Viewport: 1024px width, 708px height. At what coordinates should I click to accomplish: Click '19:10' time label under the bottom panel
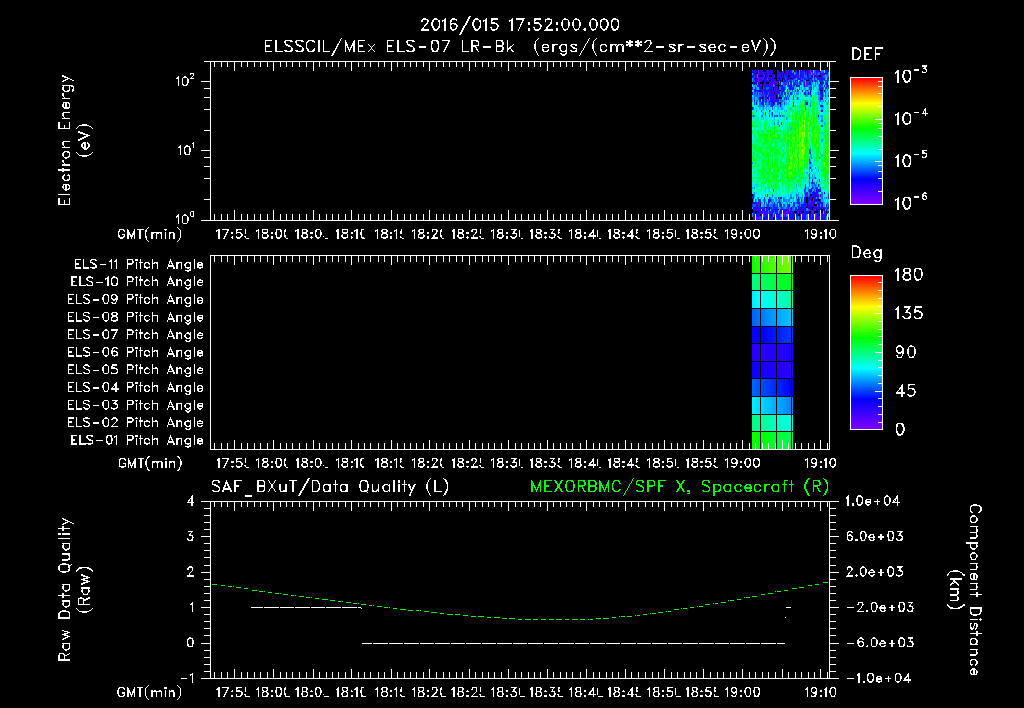(819, 692)
